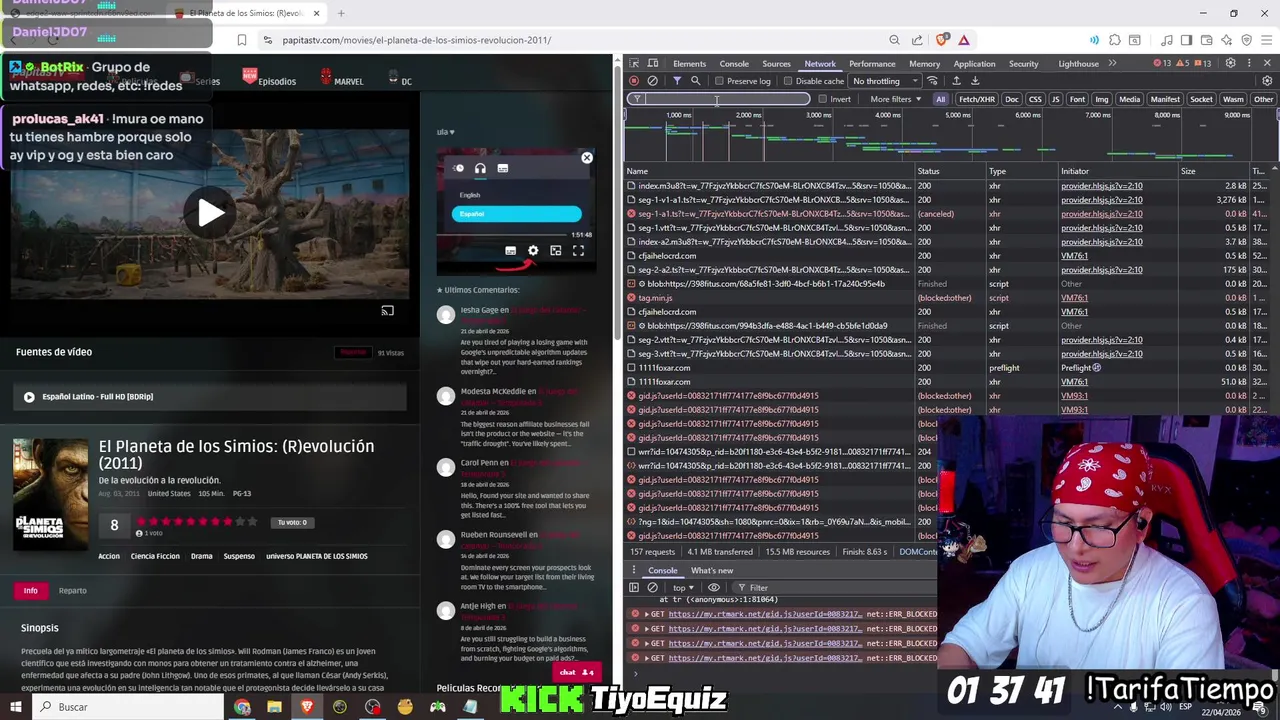Open network search with the magnifier icon
The image size is (1280, 720).
click(x=695, y=81)
